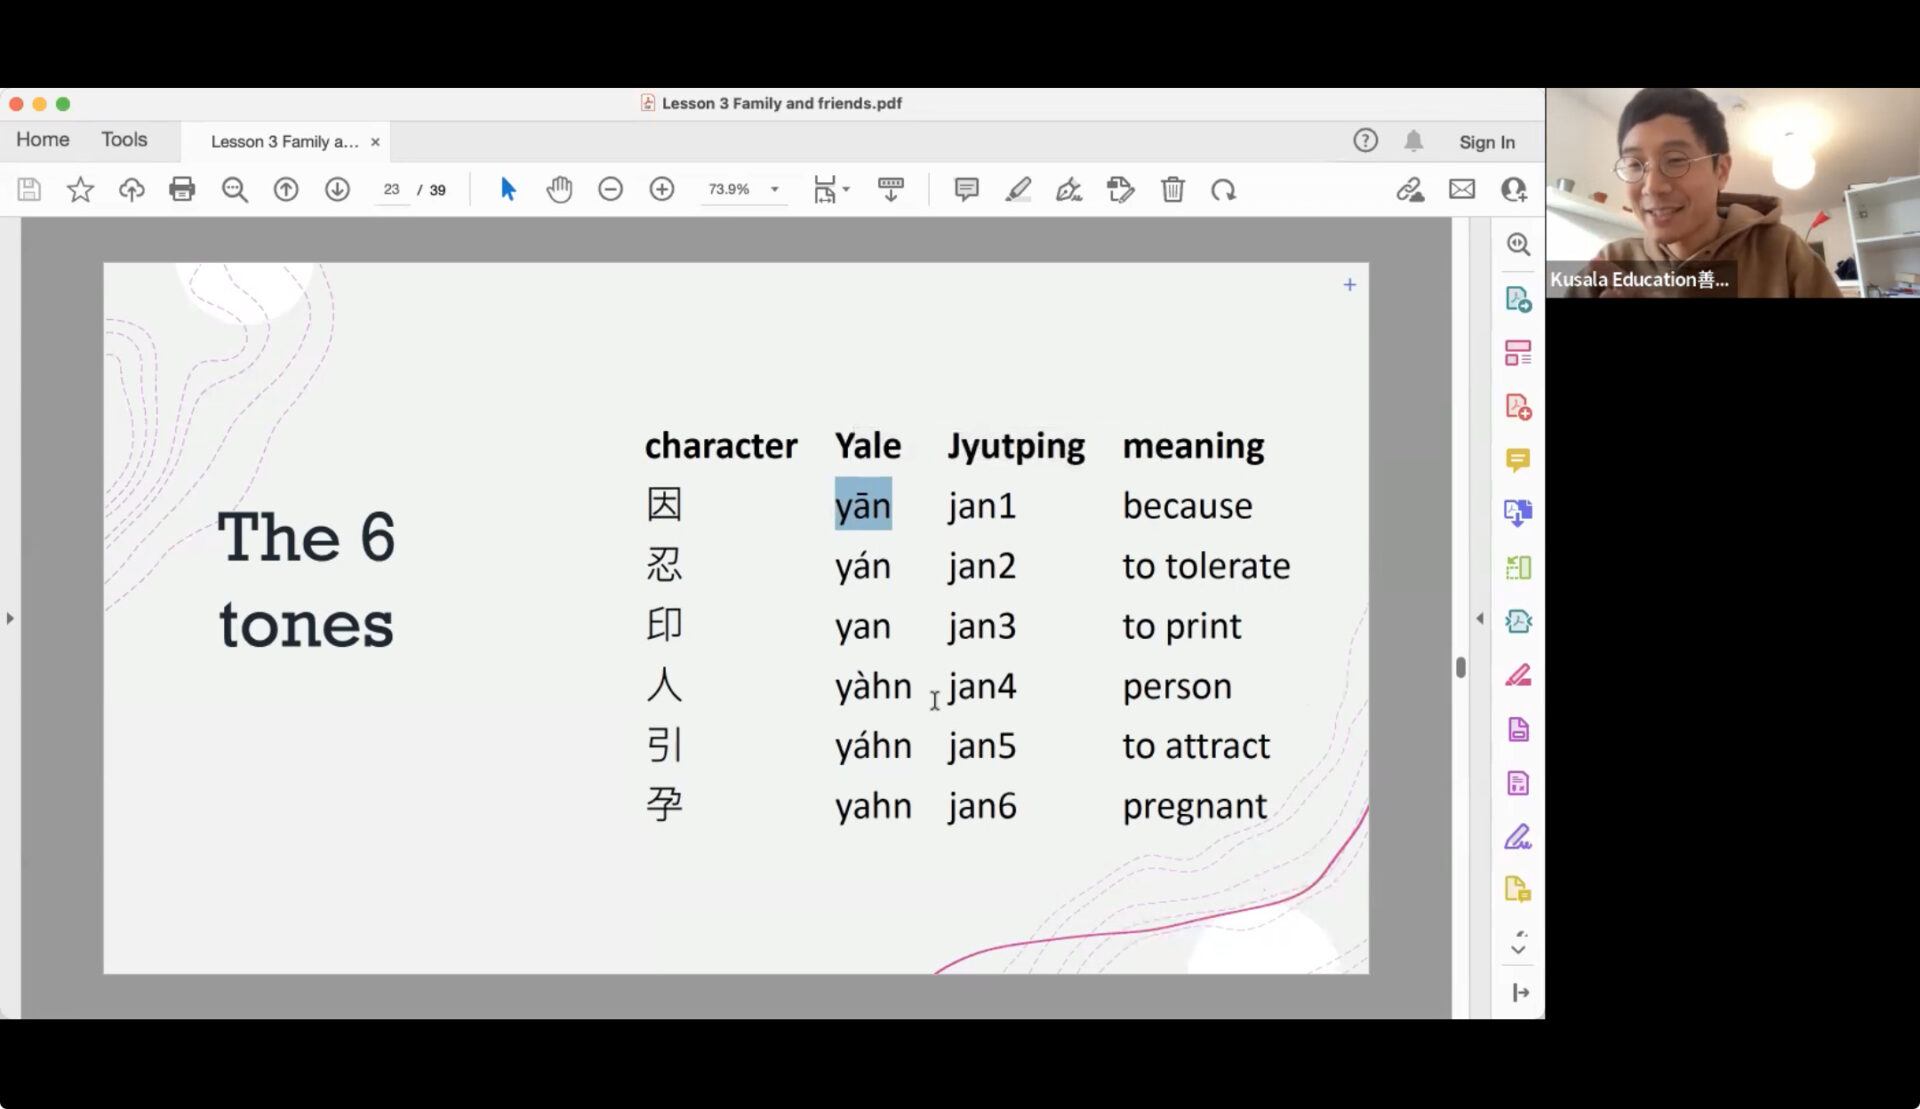Open Organize Pages tool in sidebar
This screenshot has height=1109, width=1920.
tap(1518, 353)
